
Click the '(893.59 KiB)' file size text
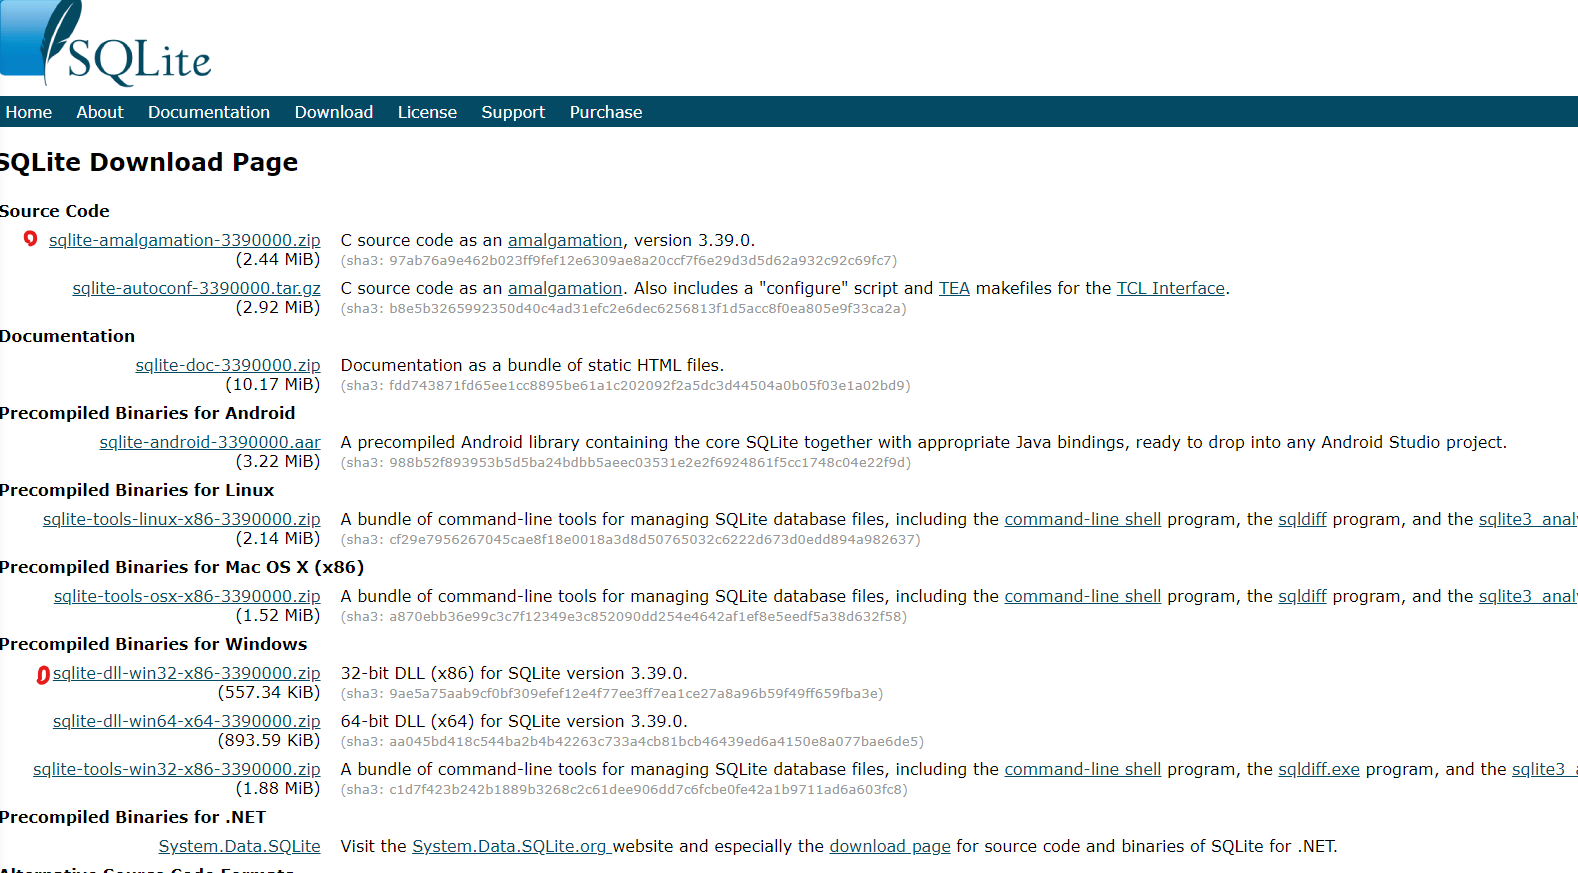click(269, 740)
